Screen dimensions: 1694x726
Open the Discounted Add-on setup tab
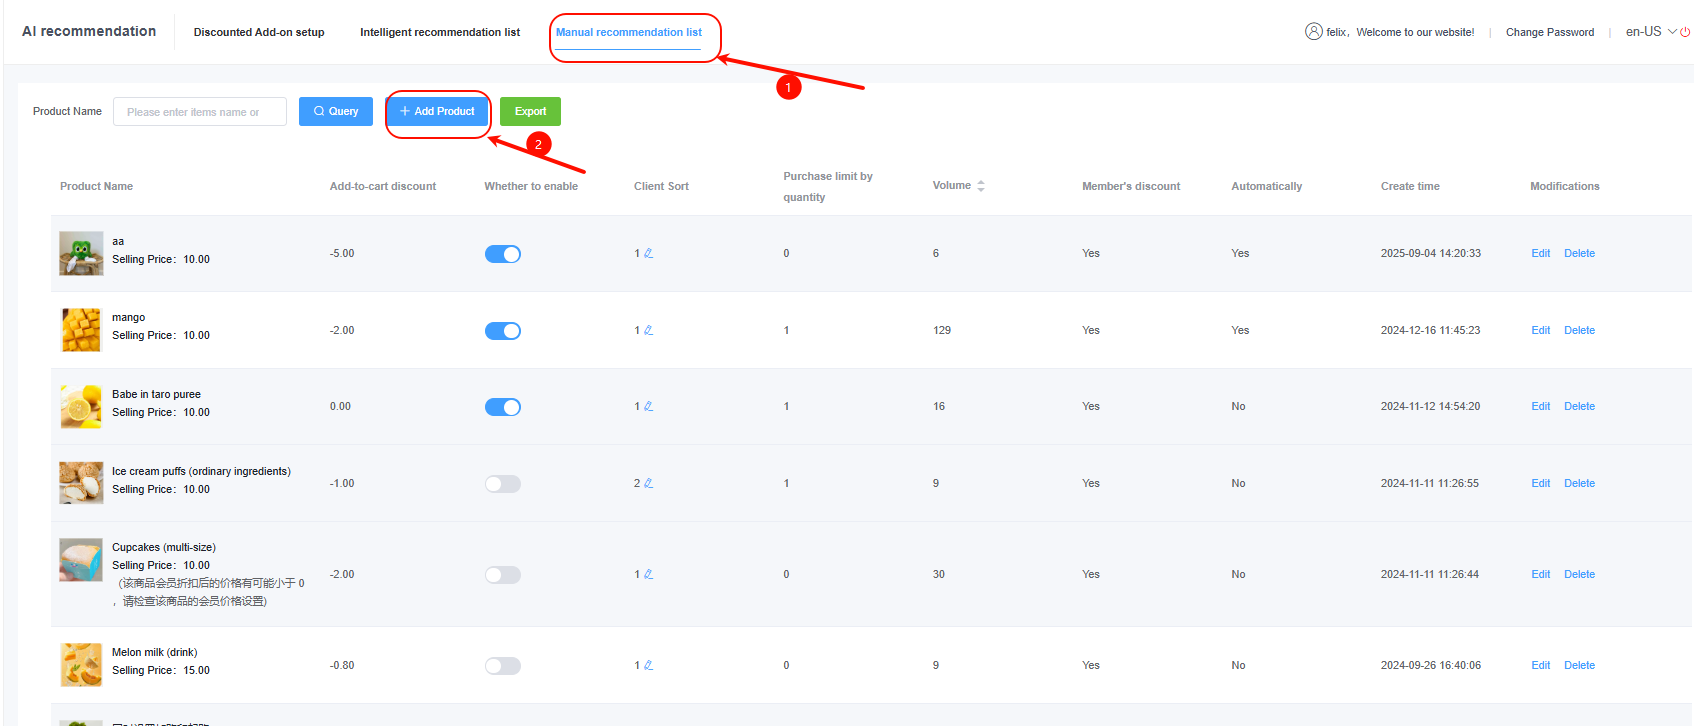coord(259,32)
